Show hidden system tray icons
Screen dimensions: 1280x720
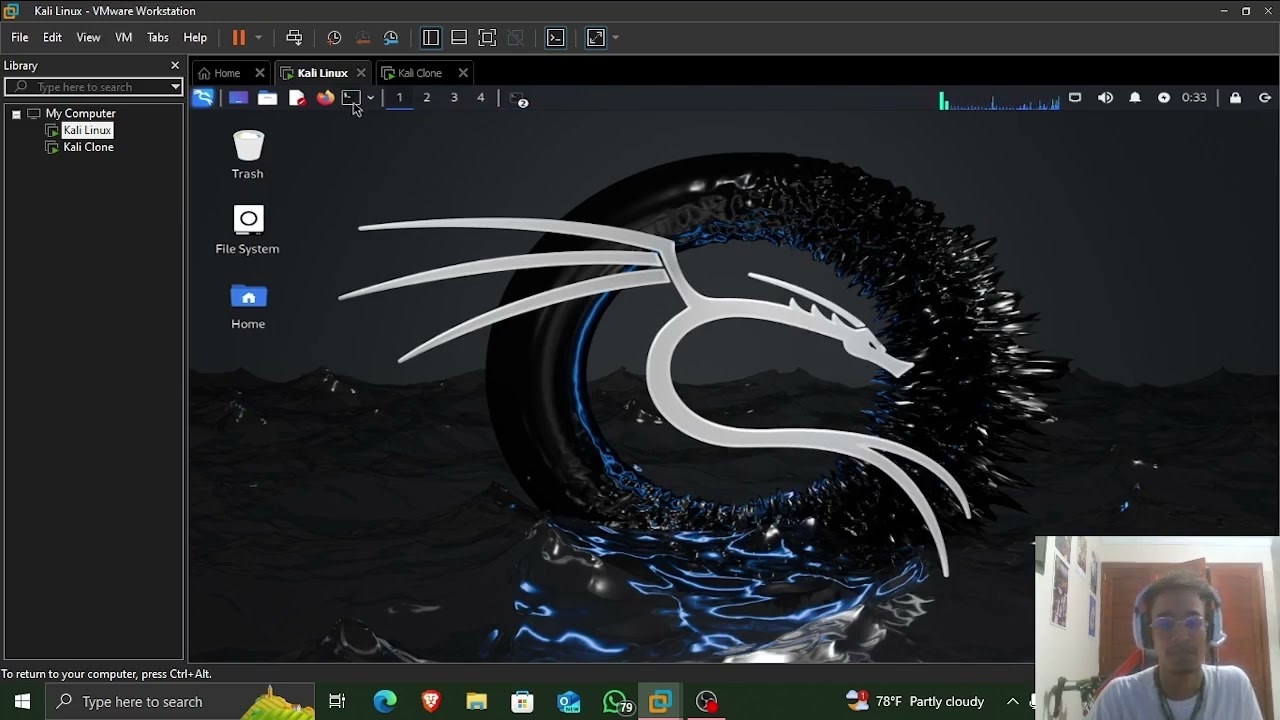pos(1013,702)
